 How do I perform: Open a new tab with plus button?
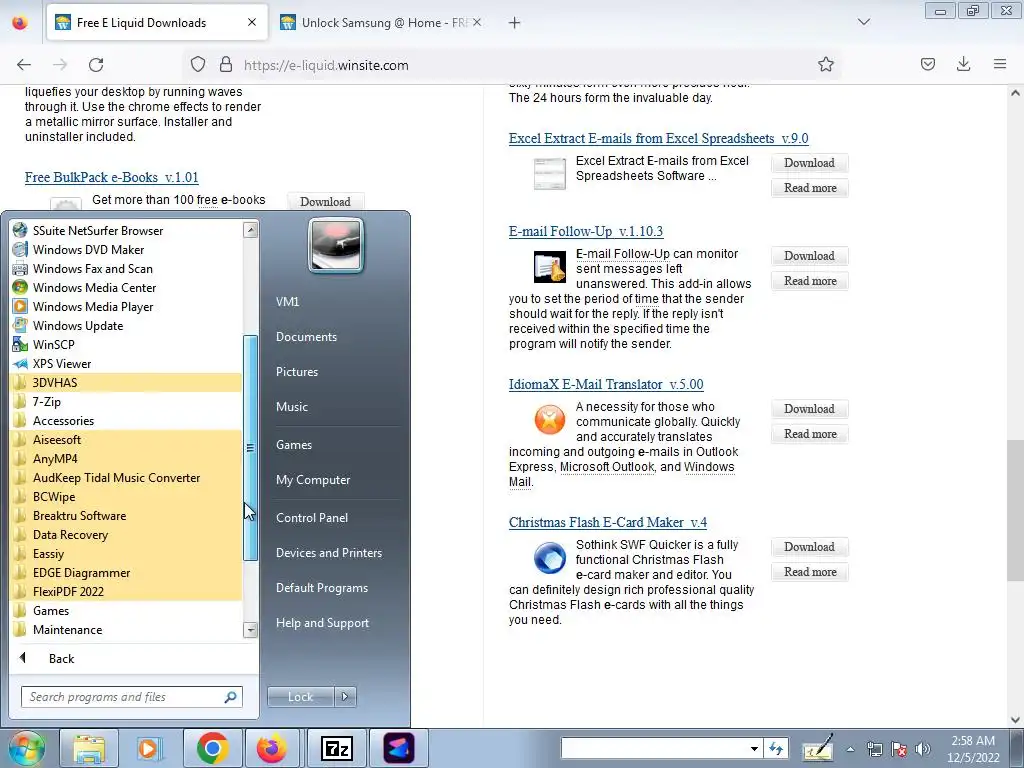pyautogui.click(x=515, y=23)
